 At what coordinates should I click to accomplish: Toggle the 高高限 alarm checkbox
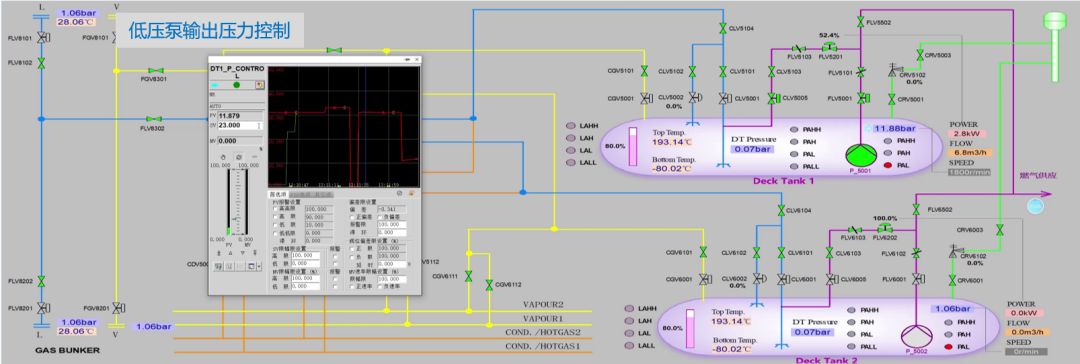[275, 209]
